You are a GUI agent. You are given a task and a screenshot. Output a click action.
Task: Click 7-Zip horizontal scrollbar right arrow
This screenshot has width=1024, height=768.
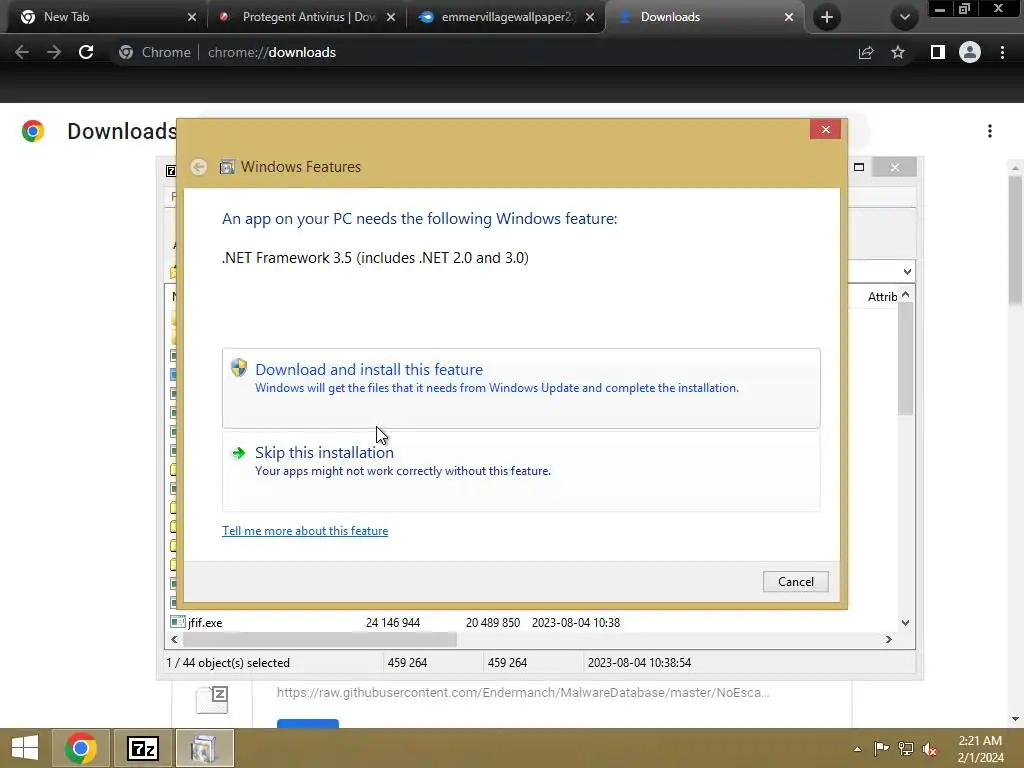pos(888,639)
